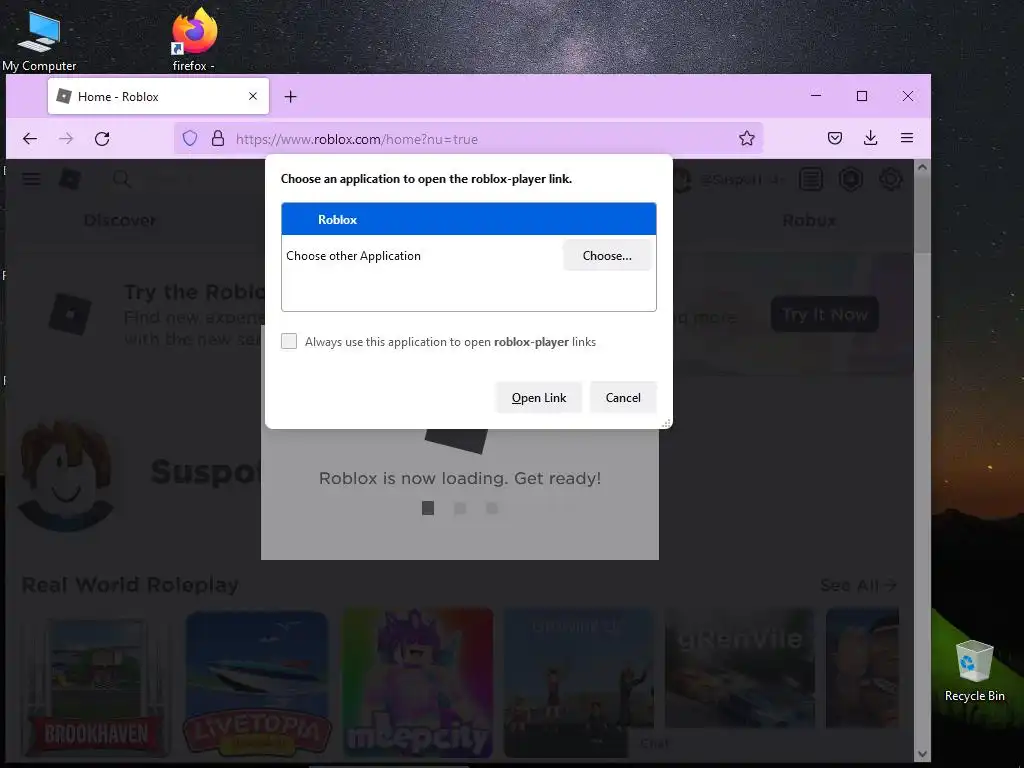Click Roblox search magnifier icon

point(121,179)
